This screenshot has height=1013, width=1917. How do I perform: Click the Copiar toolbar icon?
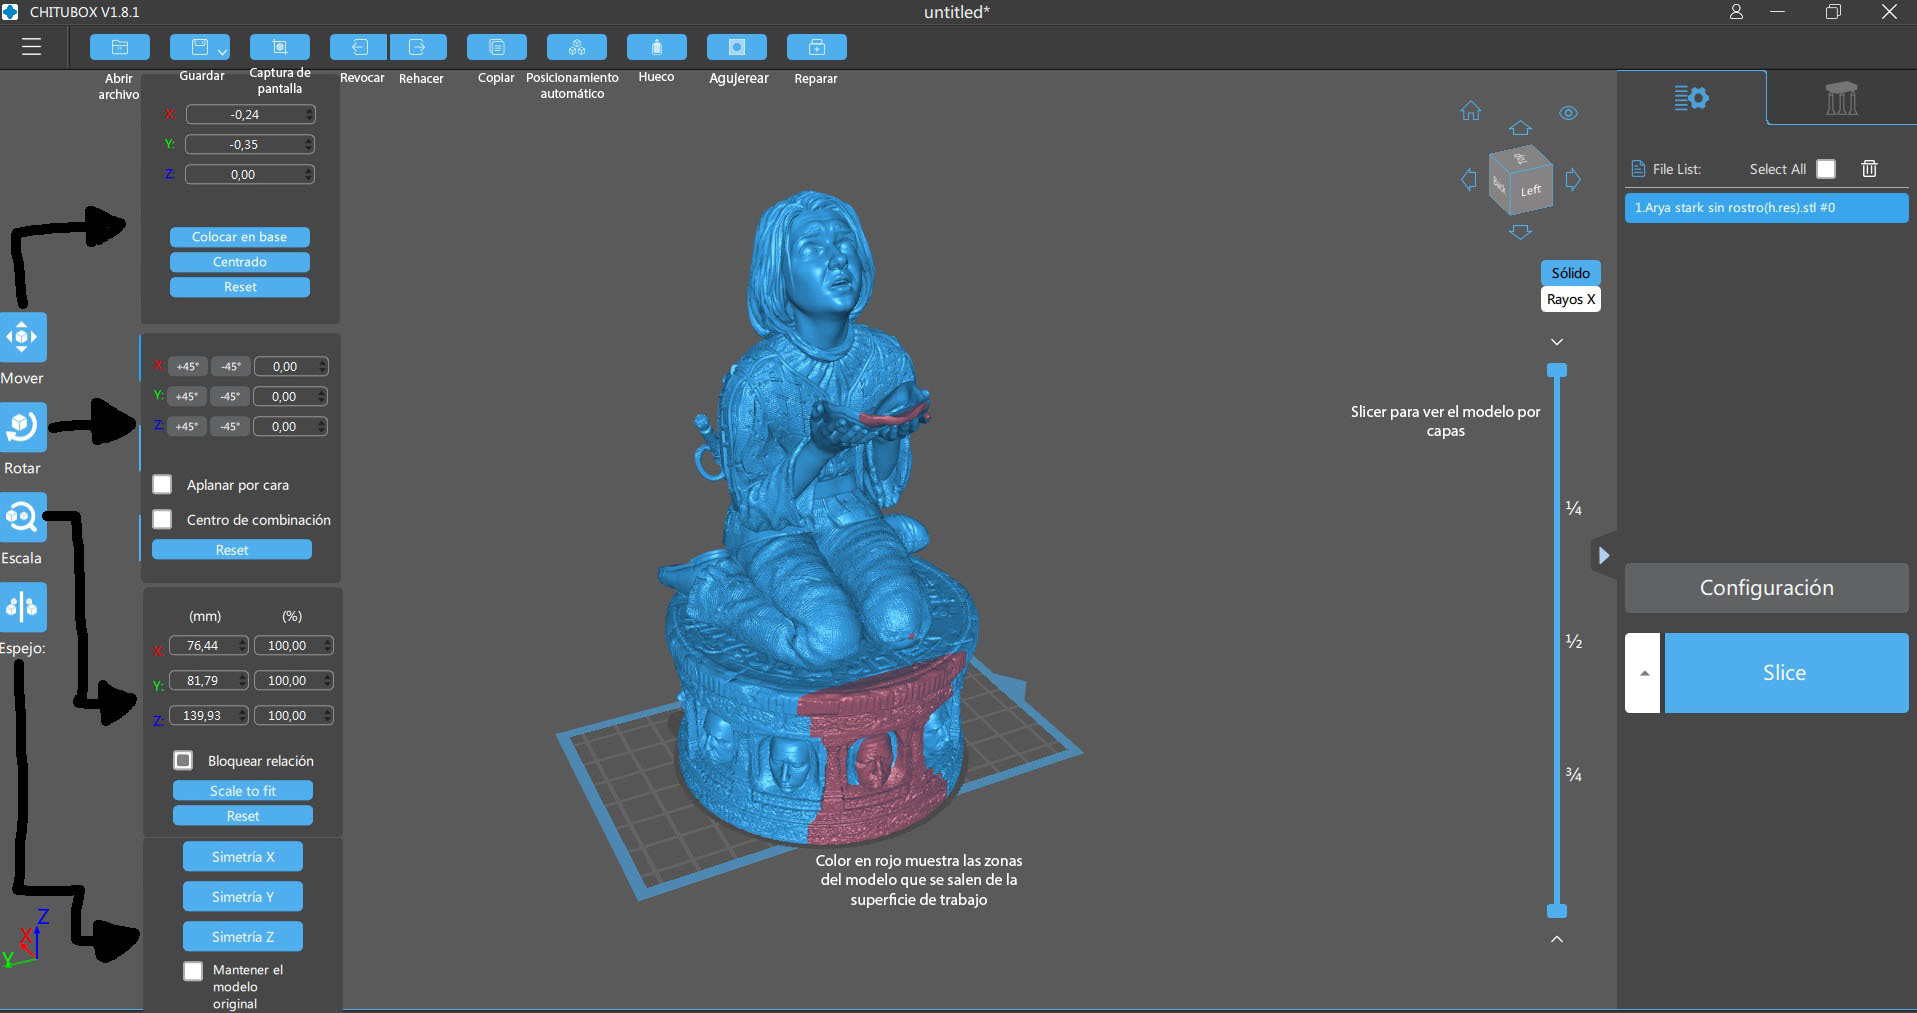point(497,47)
